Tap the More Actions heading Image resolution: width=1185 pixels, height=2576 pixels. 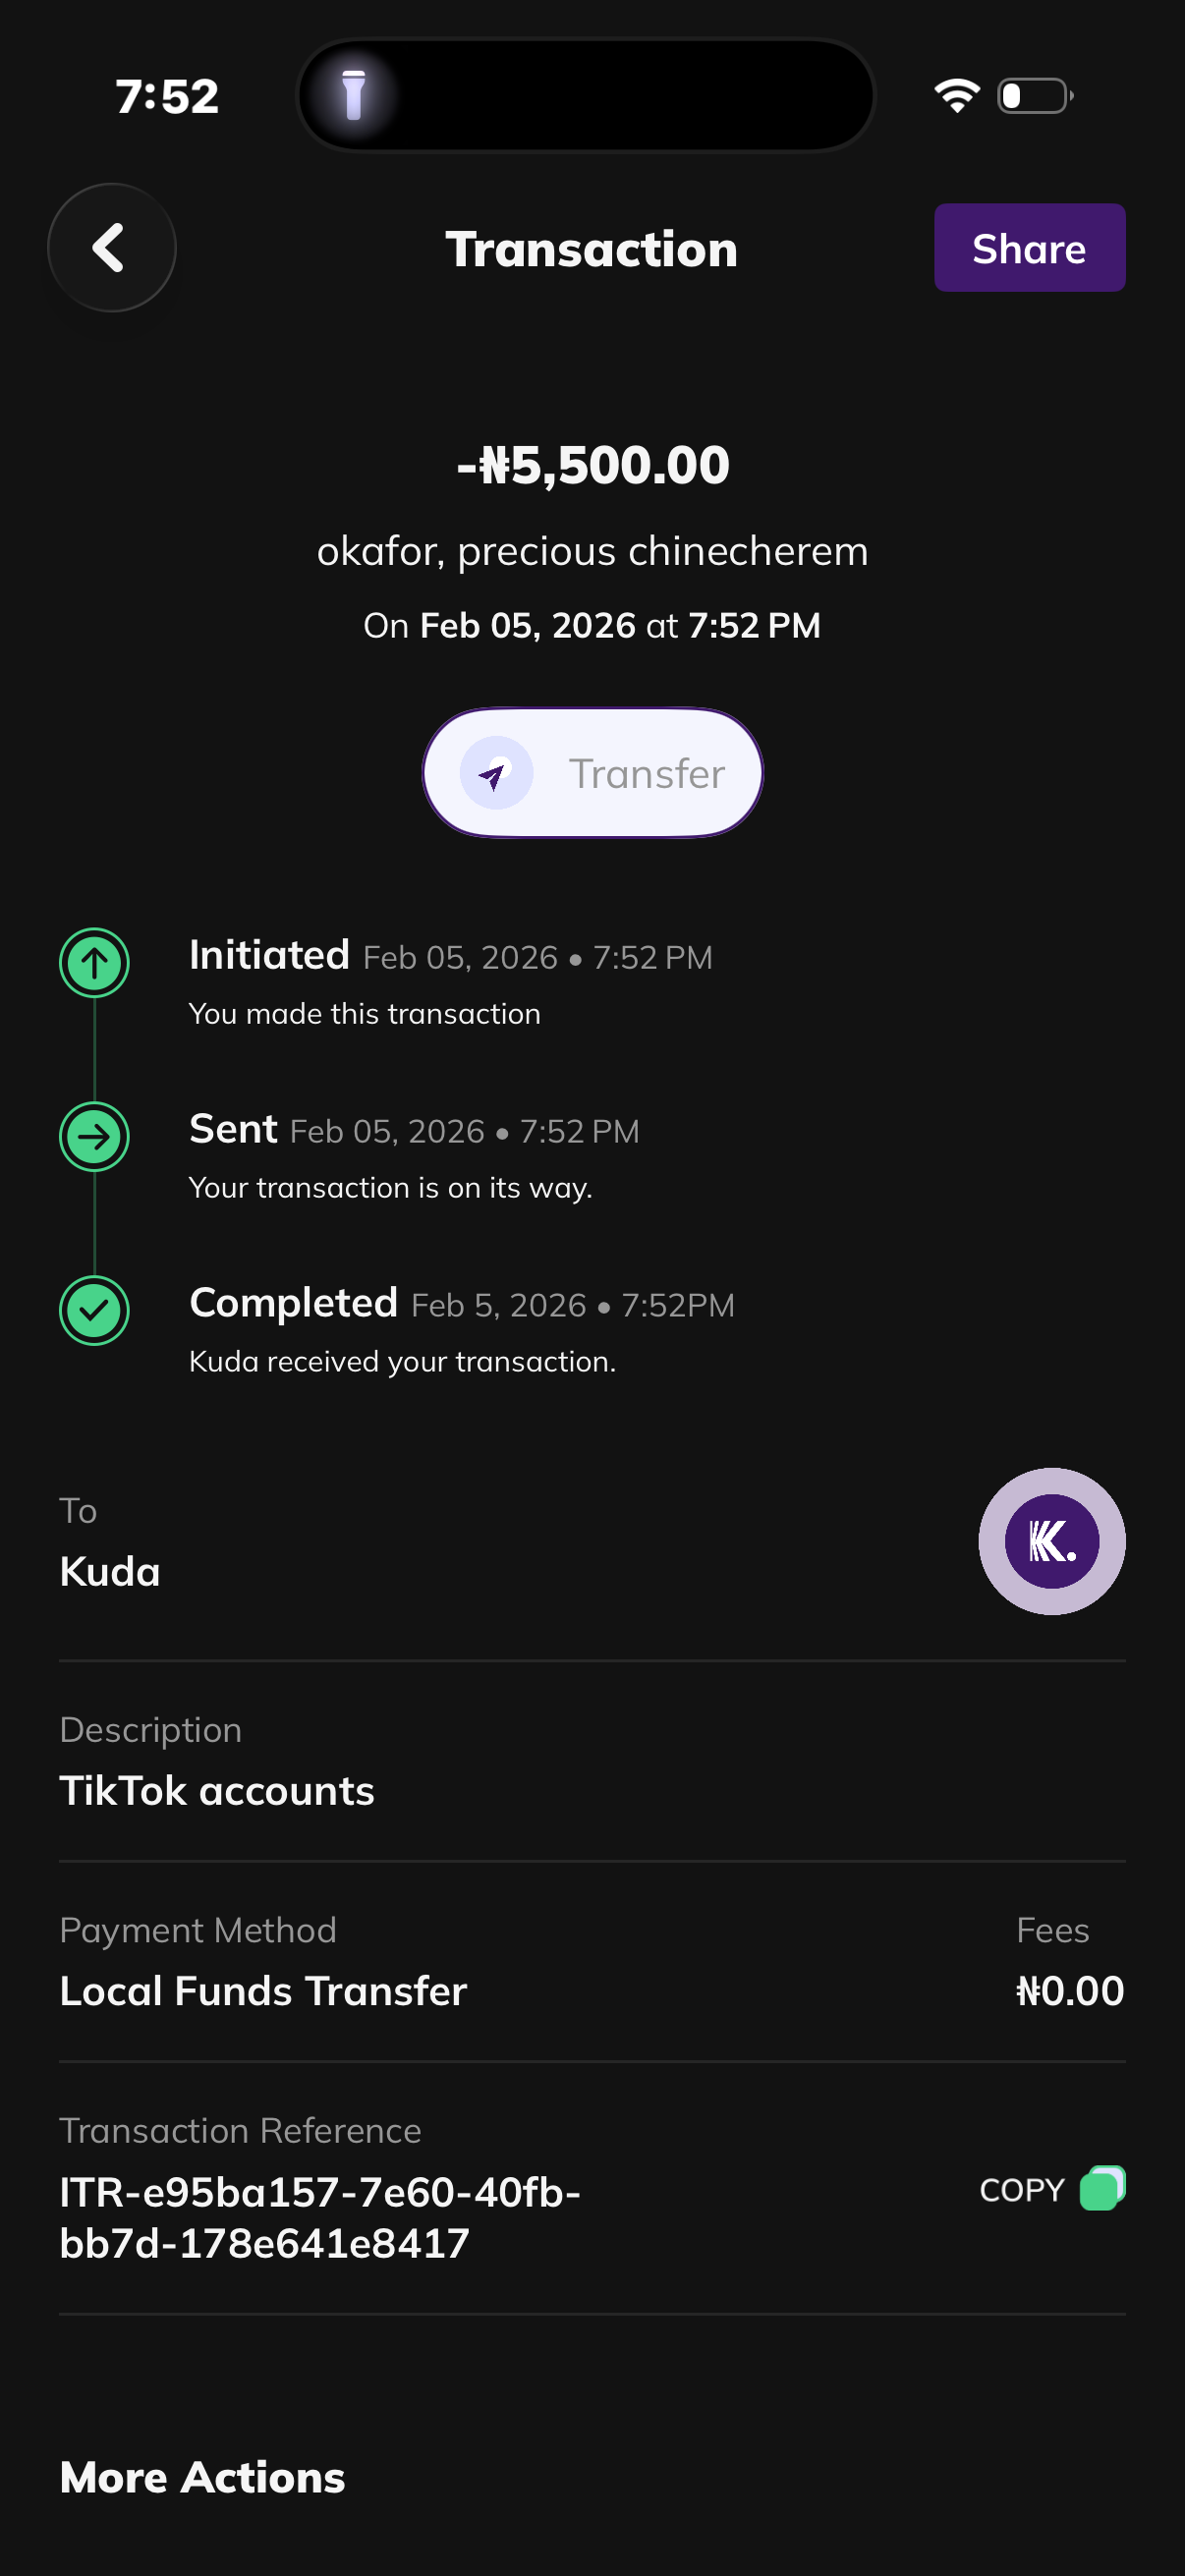point(202,2477)
